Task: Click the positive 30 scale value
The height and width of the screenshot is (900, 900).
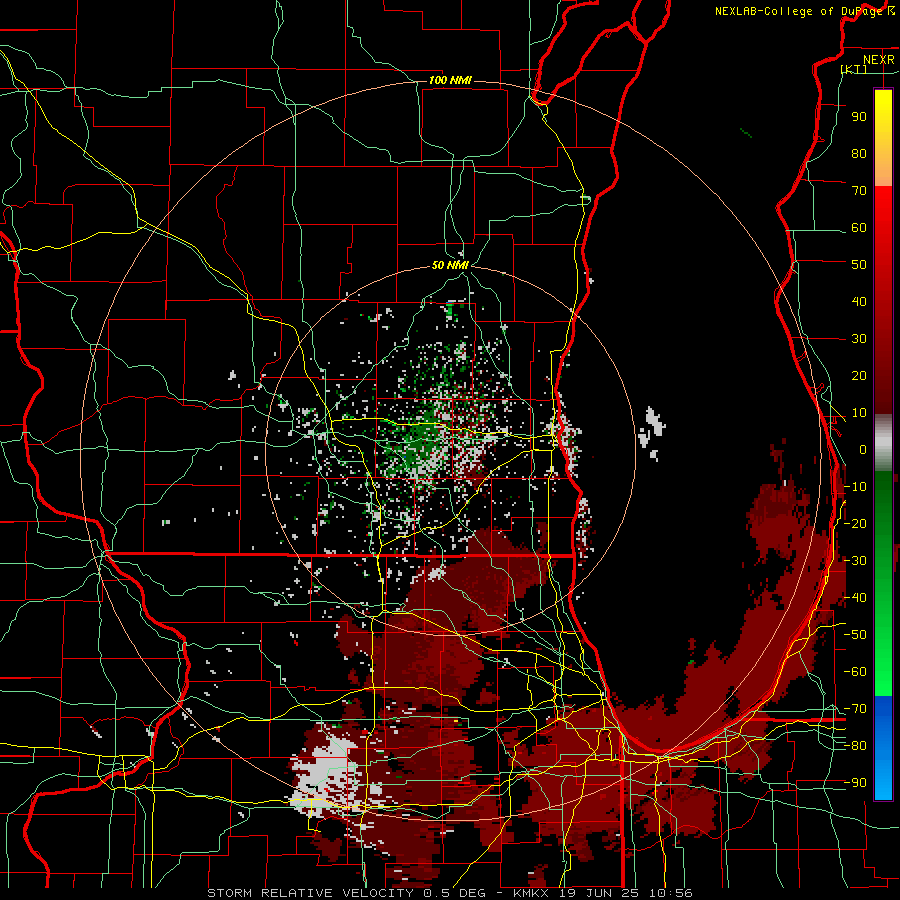Action: (859, 339)
